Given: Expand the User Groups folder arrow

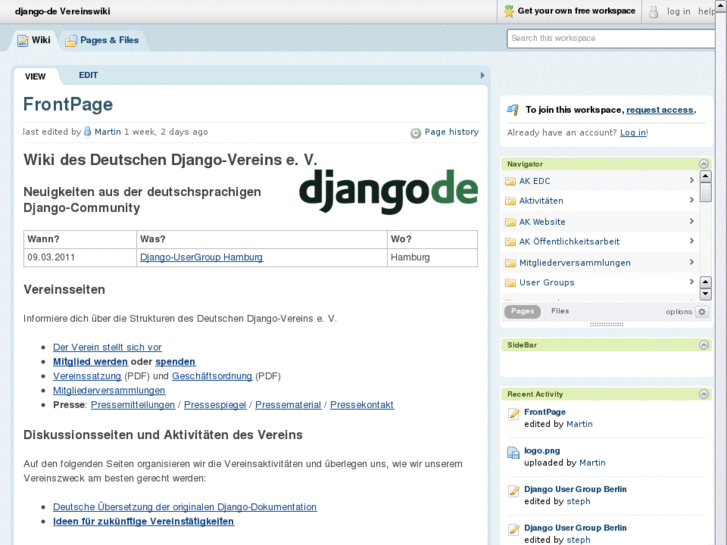Looking at the screenshot, I should coord(691,282).
